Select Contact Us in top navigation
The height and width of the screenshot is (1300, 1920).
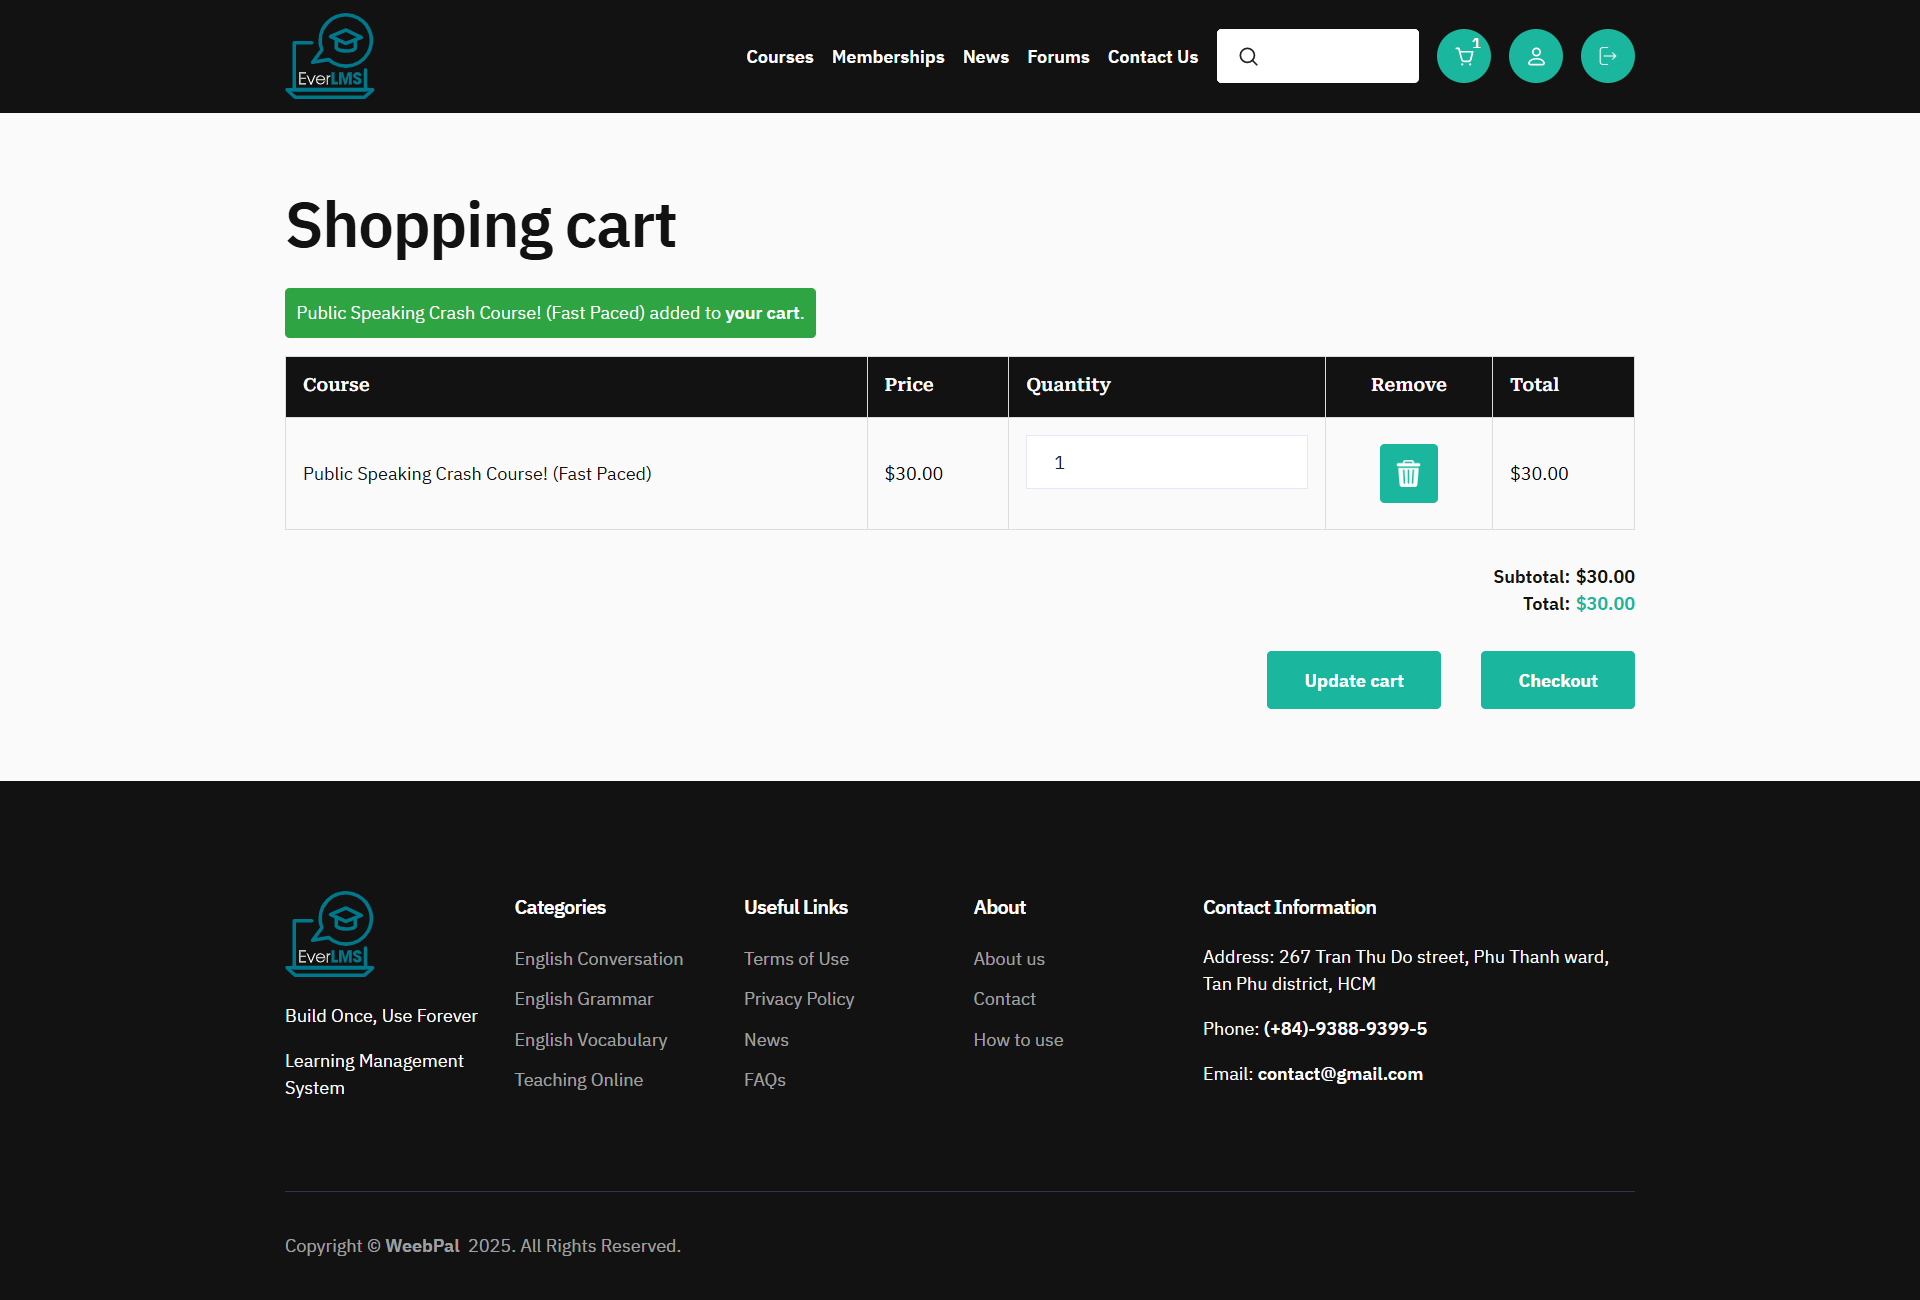pos(1152,57)
